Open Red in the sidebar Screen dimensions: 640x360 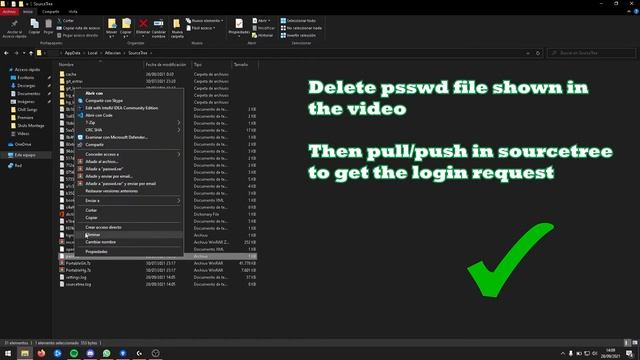click(x=18, y=166)
